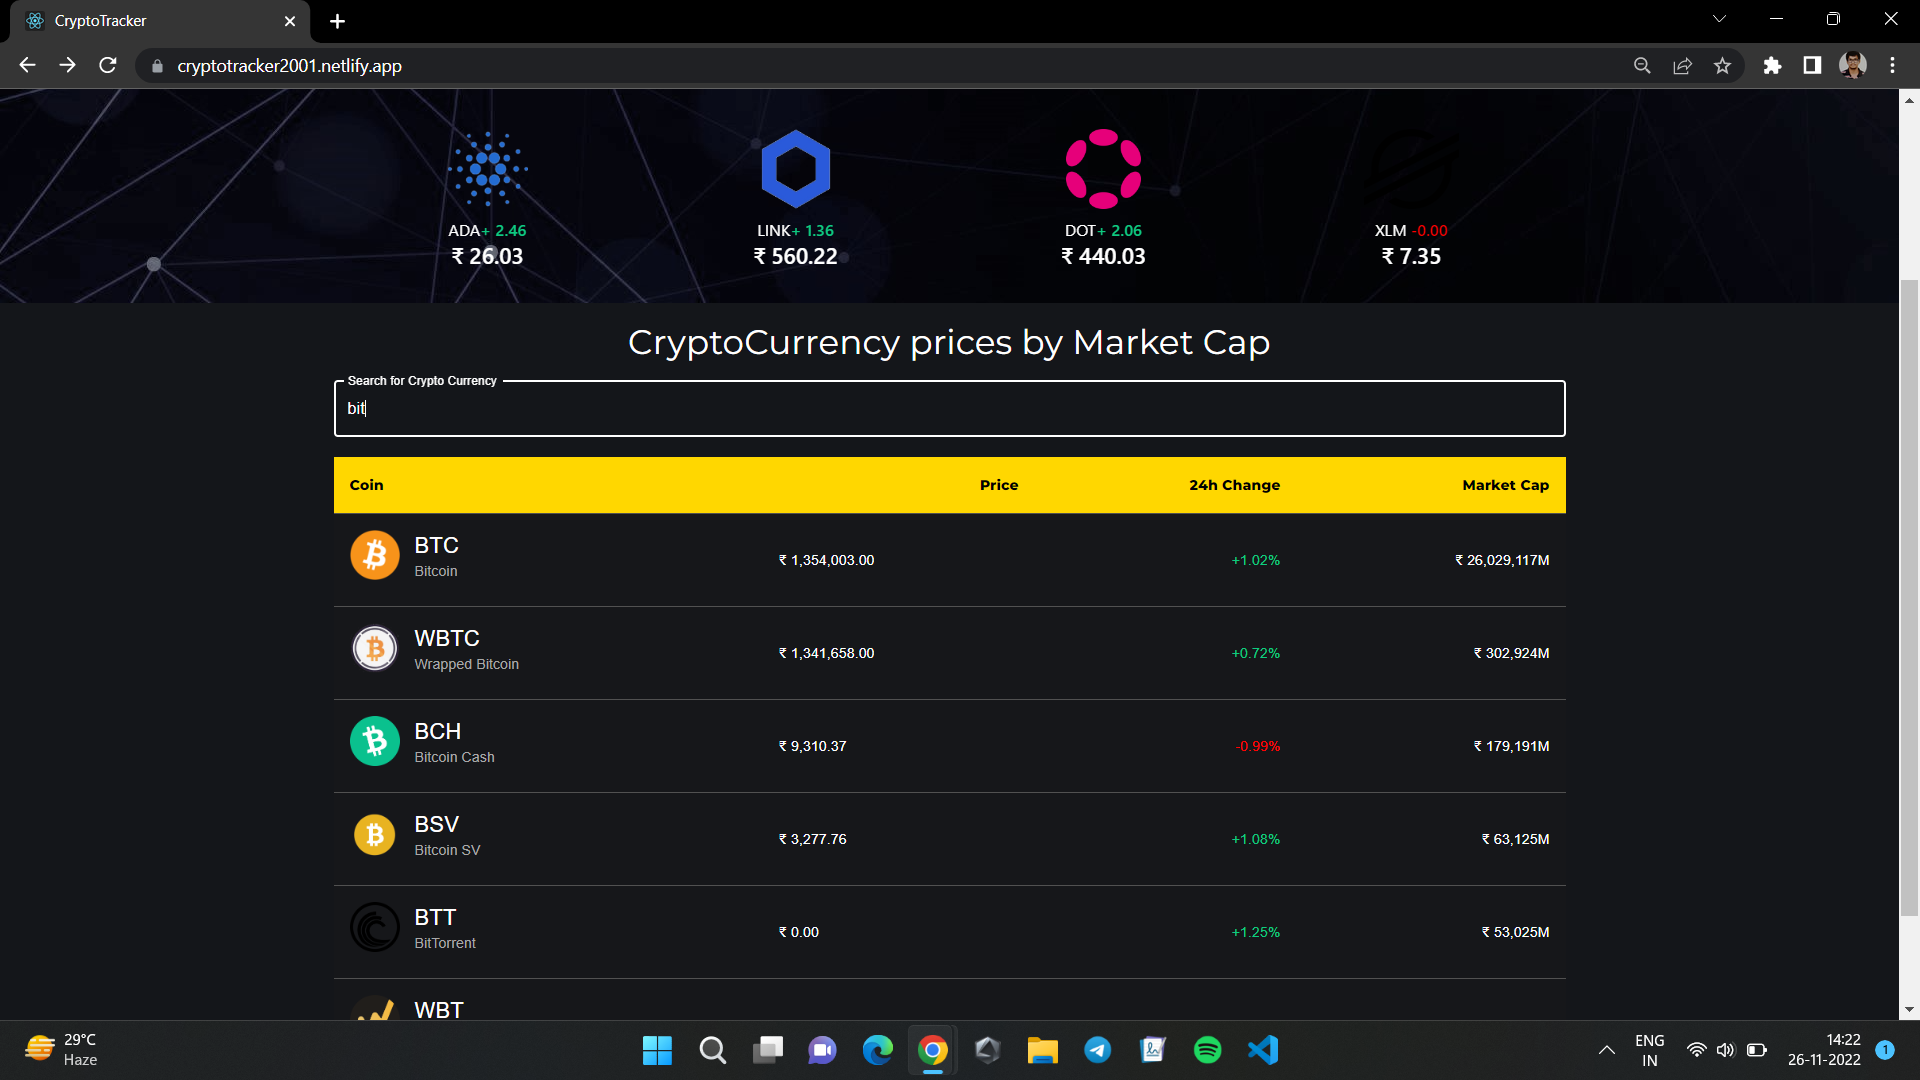Open the Chrome three-dot menu
Image resolution: width=1920 pixels, height=1080 pixels.
click(1892, 65)
